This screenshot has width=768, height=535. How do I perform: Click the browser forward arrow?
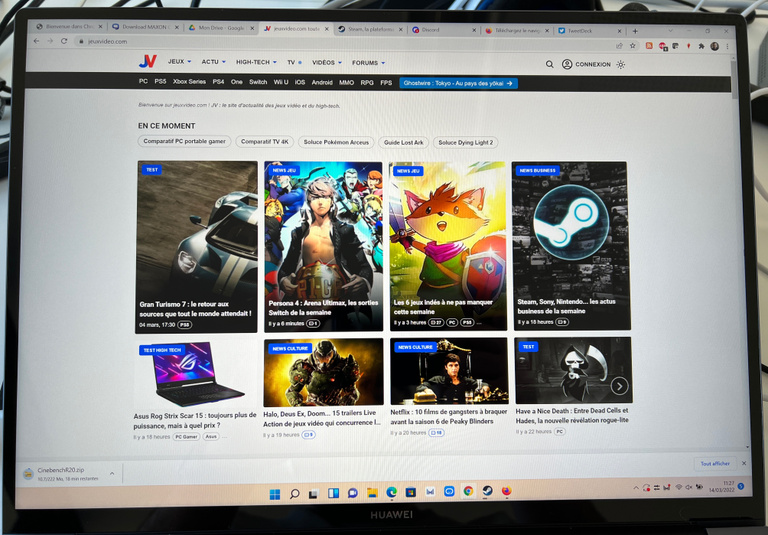point(50,41)
